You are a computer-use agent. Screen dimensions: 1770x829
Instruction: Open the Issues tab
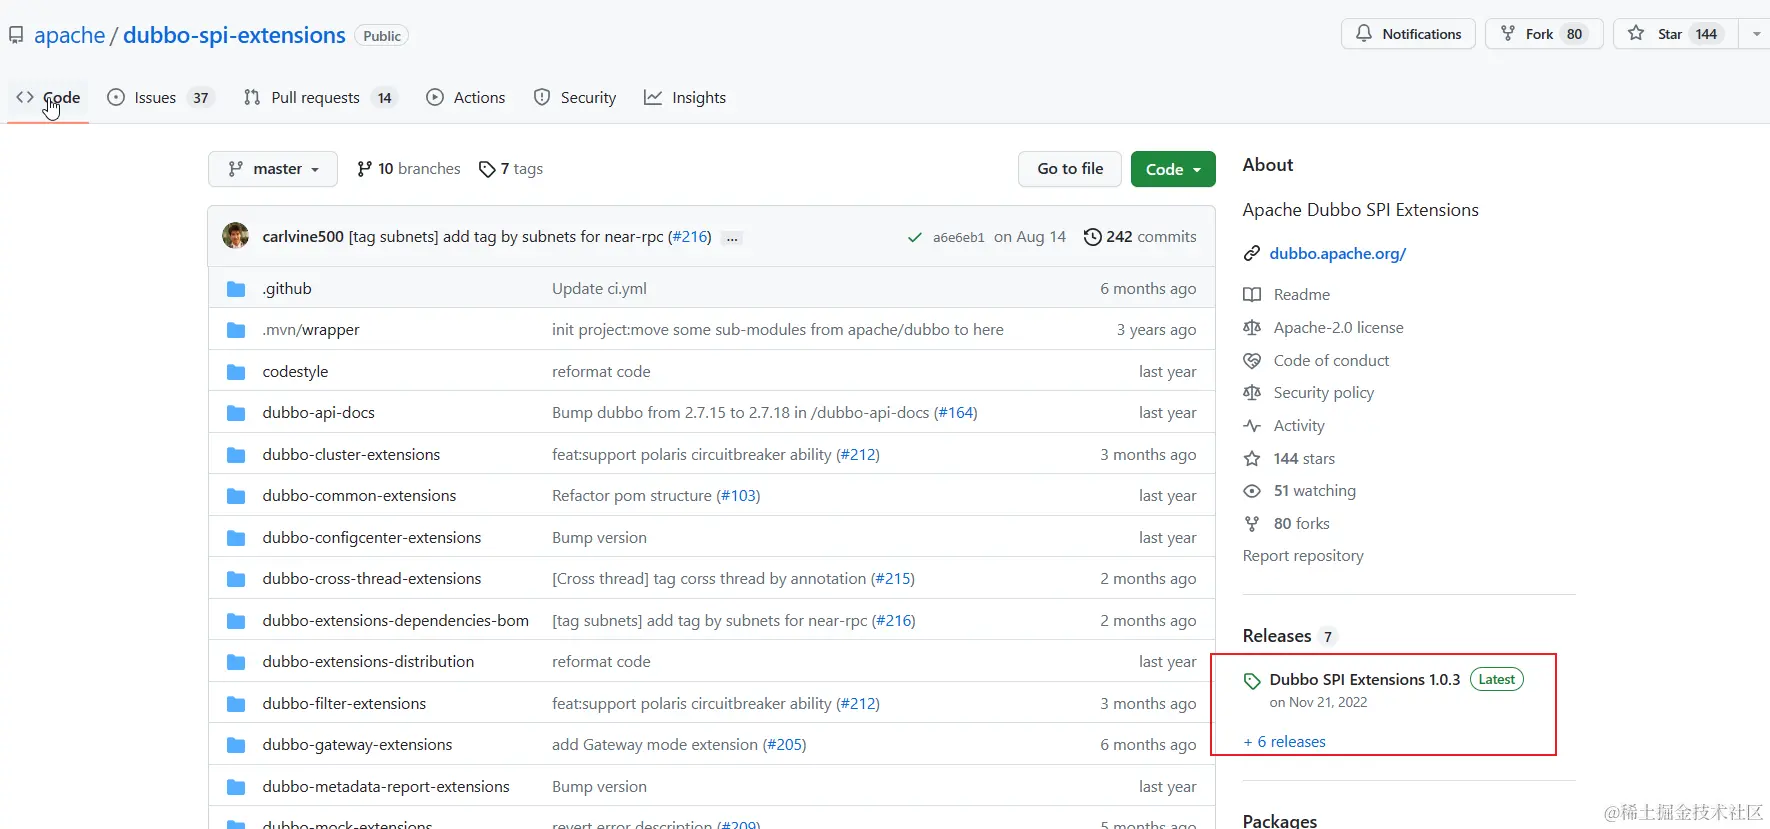pyautogui.click(x=160, y=98)
